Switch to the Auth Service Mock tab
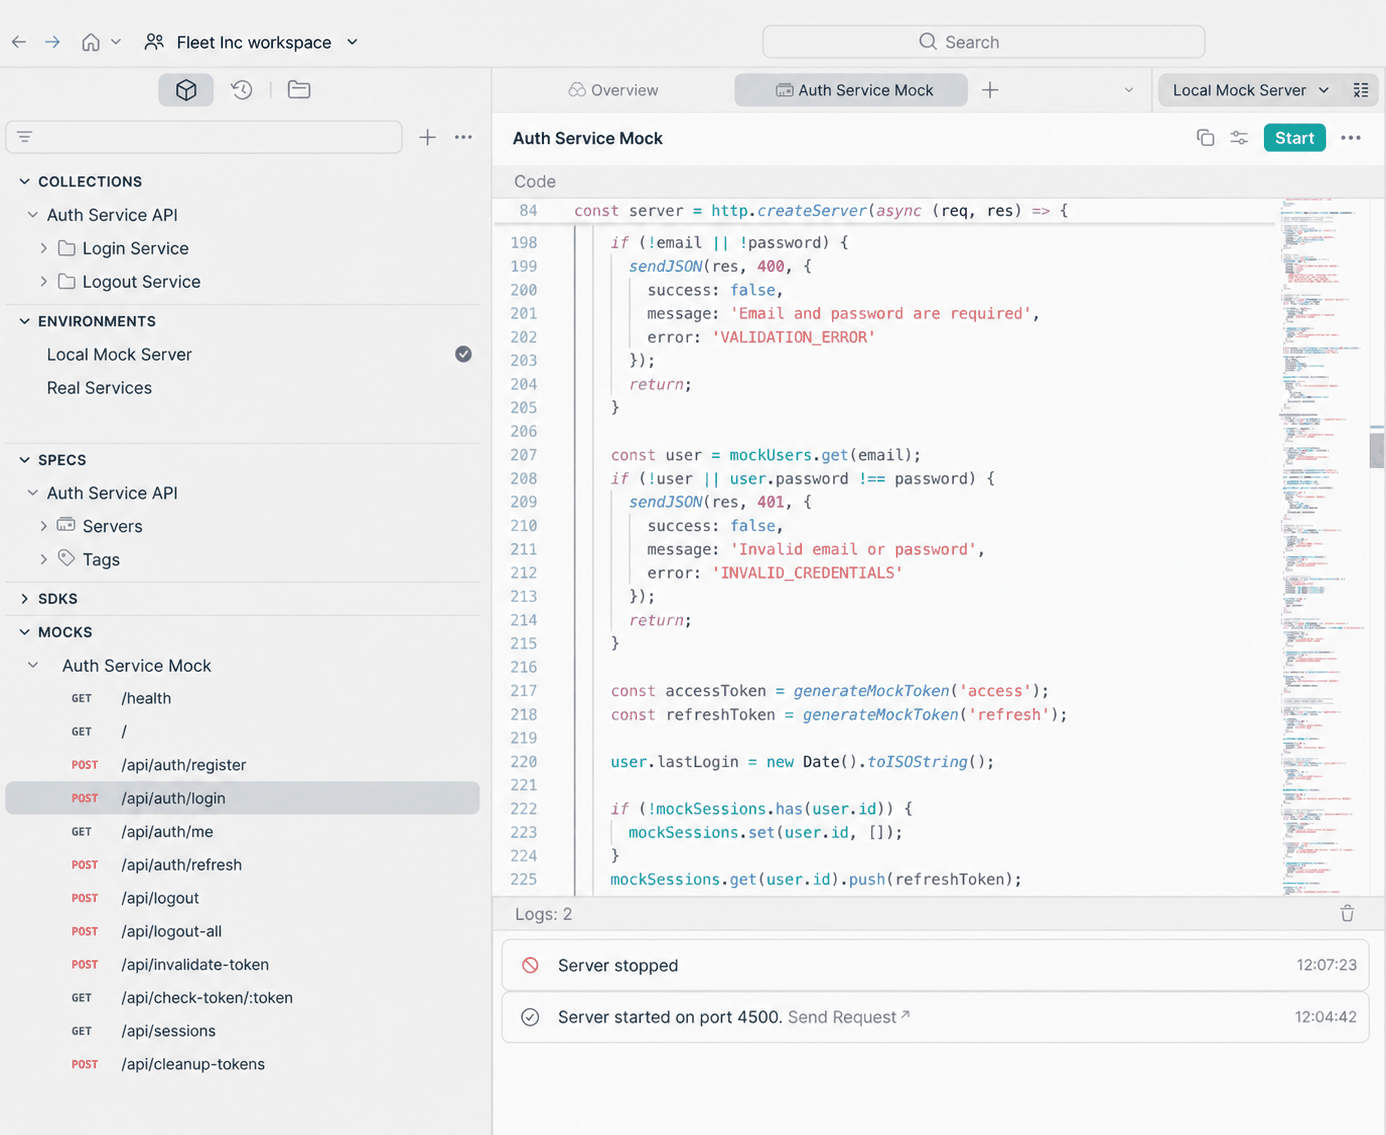 click(x=851, y=90)
